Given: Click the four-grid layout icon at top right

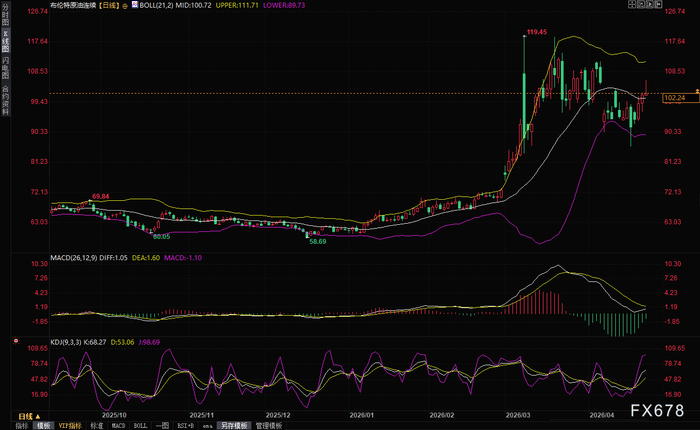Looking at the screenshot, I should click(632, 4).
